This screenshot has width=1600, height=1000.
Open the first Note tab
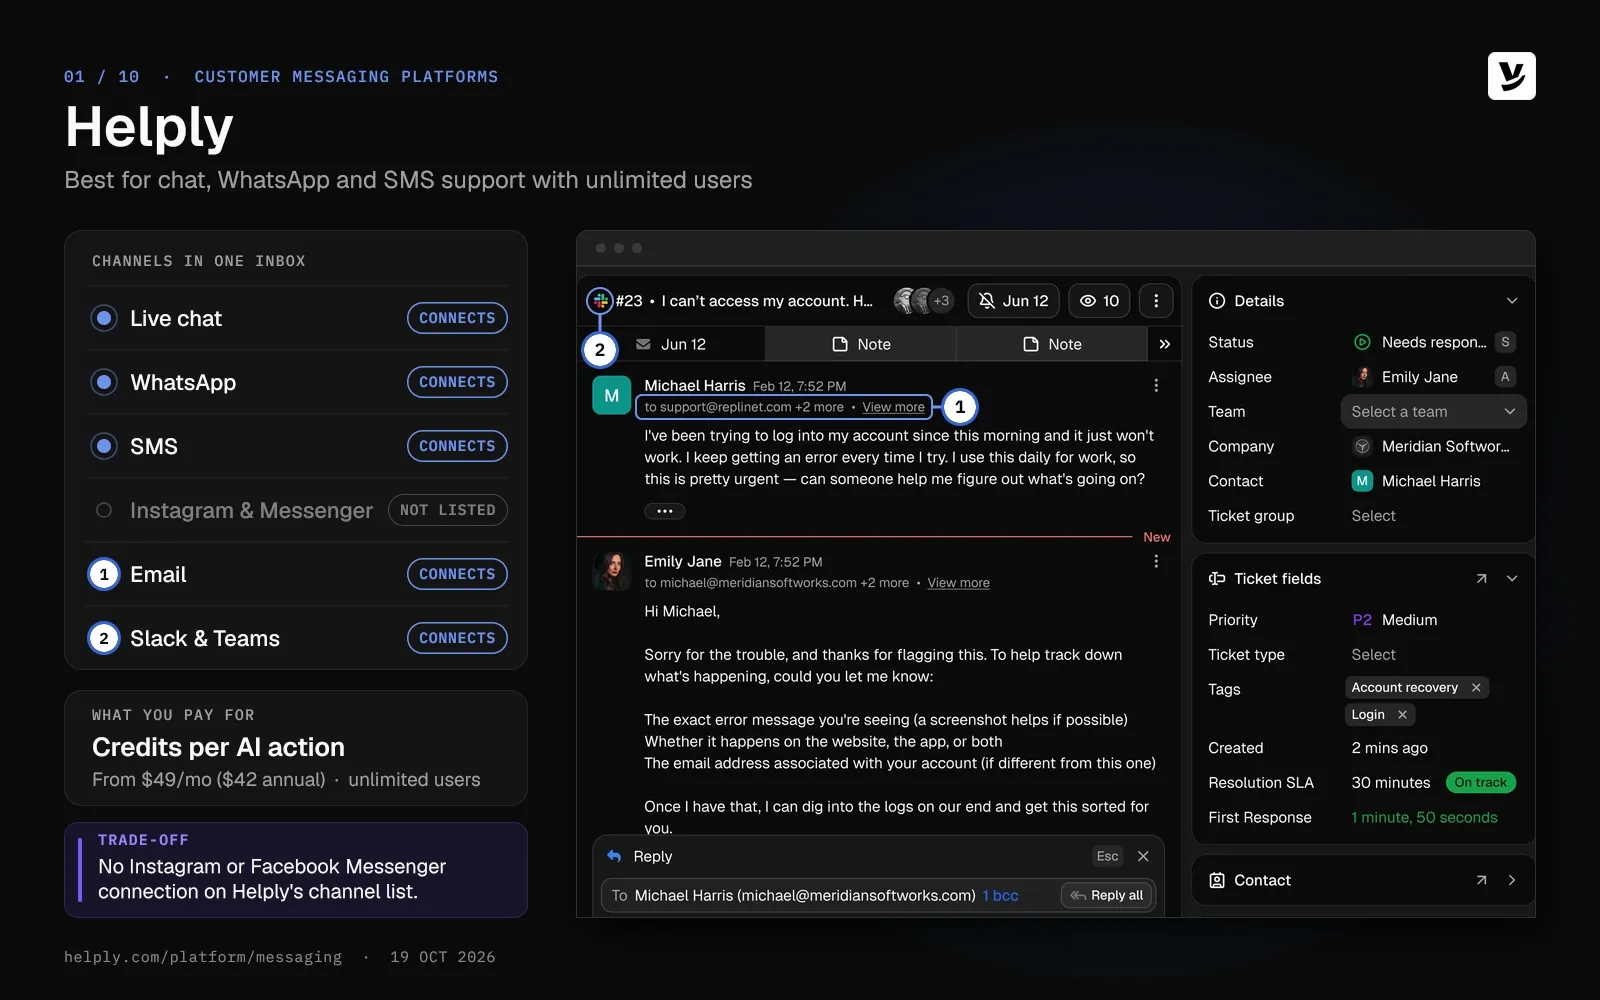click(861, 344)
